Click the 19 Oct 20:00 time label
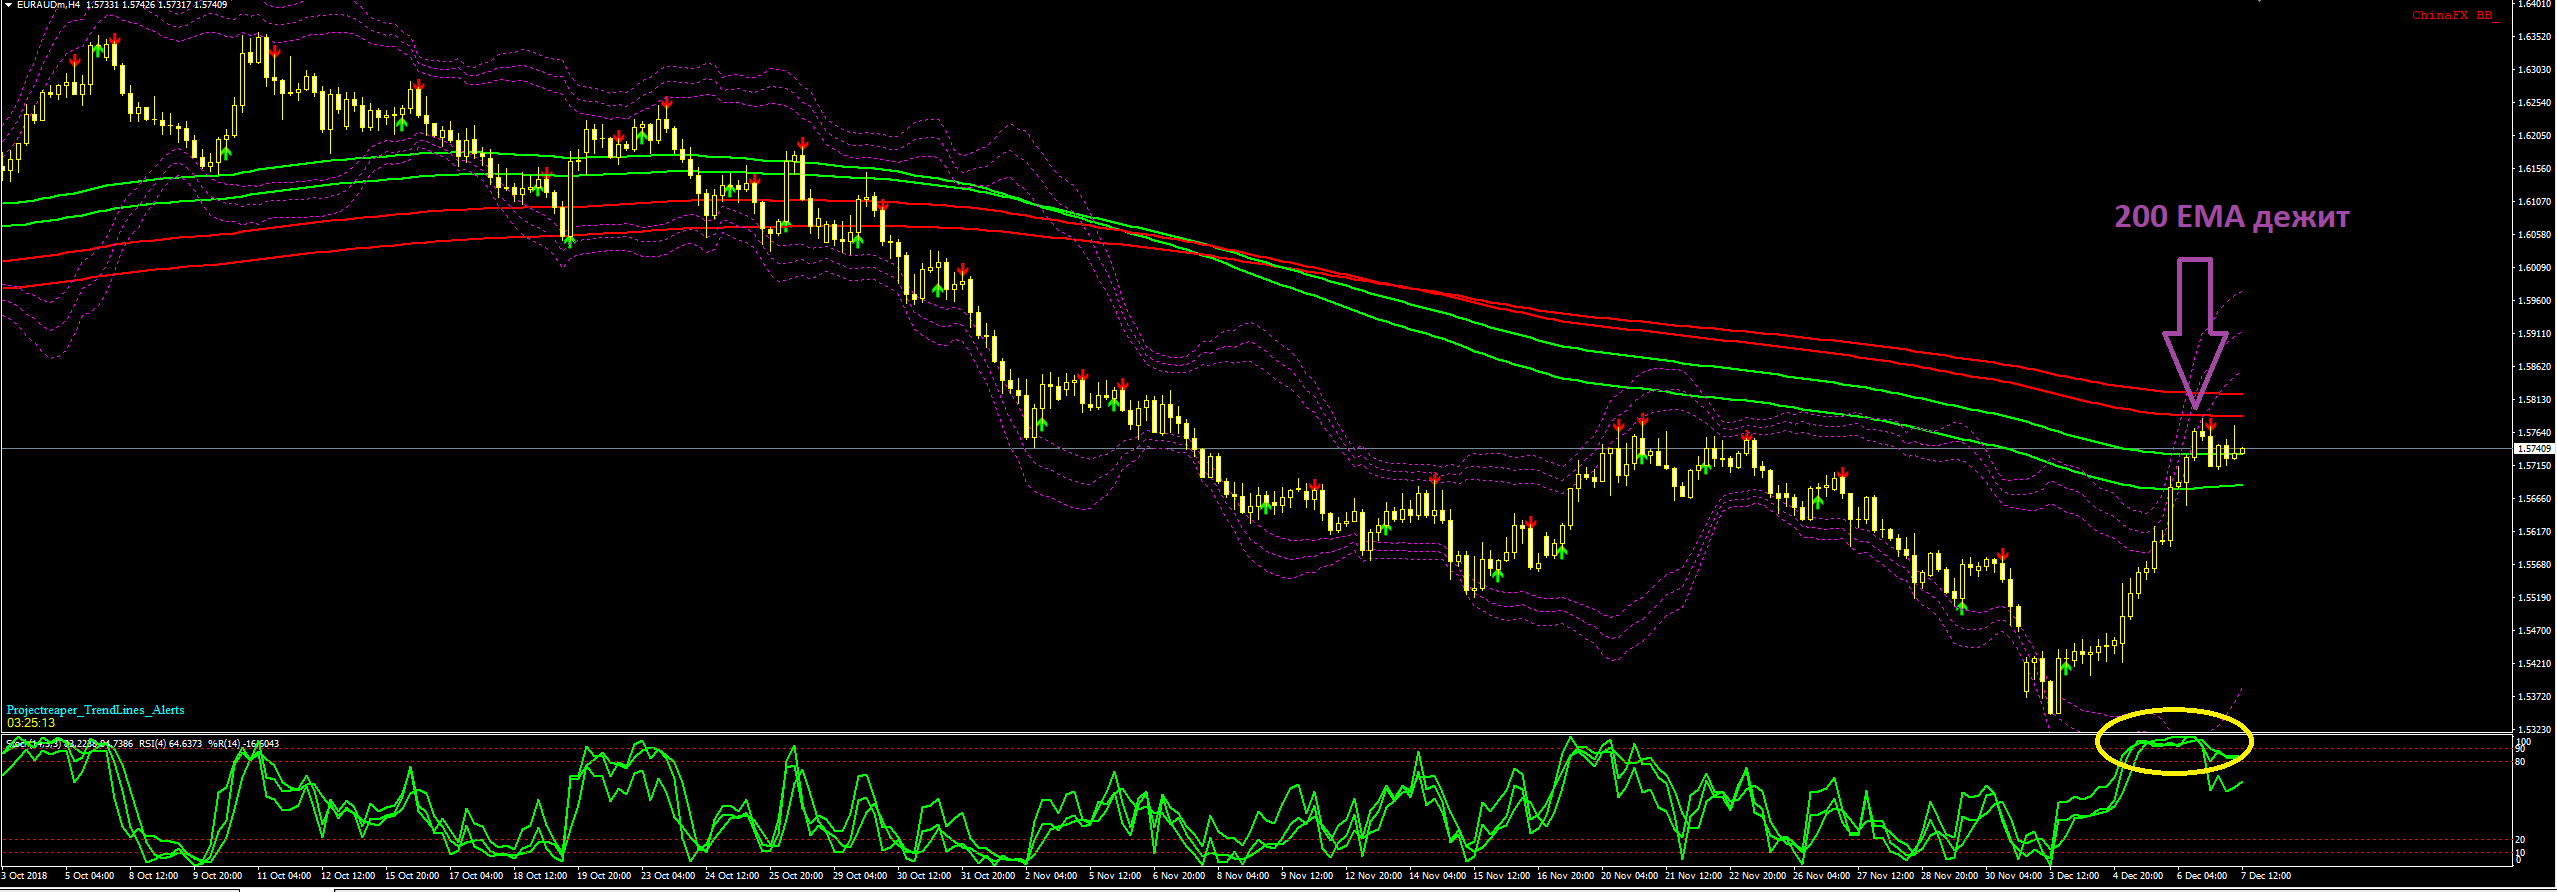 [604, 876]
